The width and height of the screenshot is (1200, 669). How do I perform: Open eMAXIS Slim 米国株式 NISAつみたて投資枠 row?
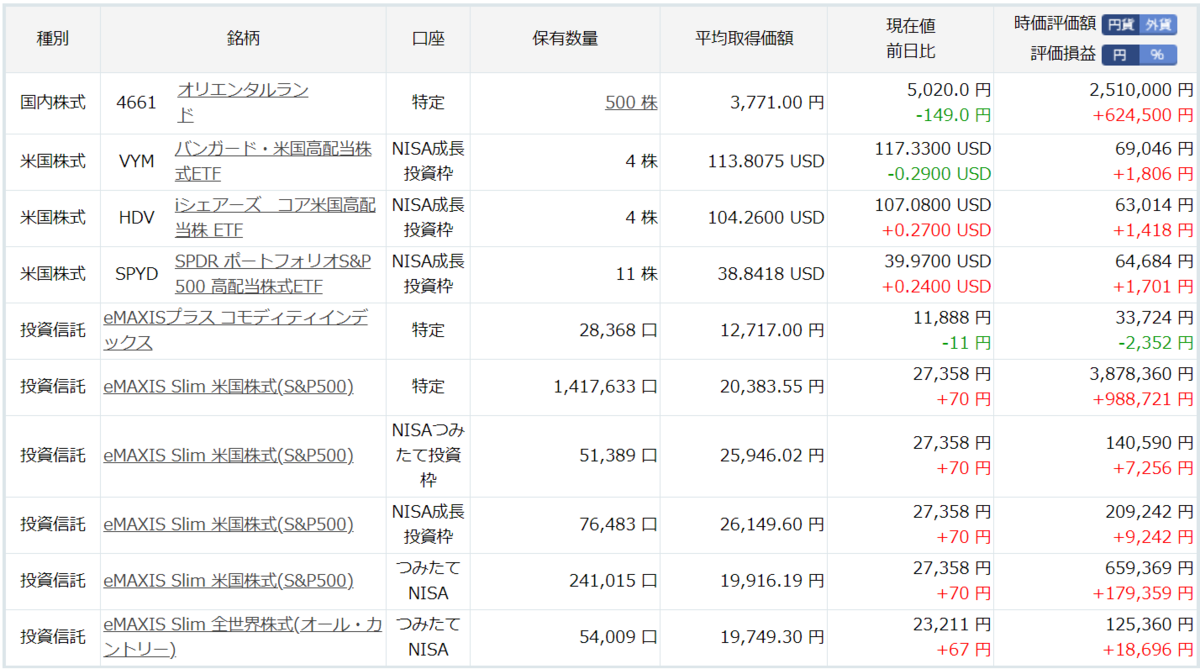click(x=228, y=455)
